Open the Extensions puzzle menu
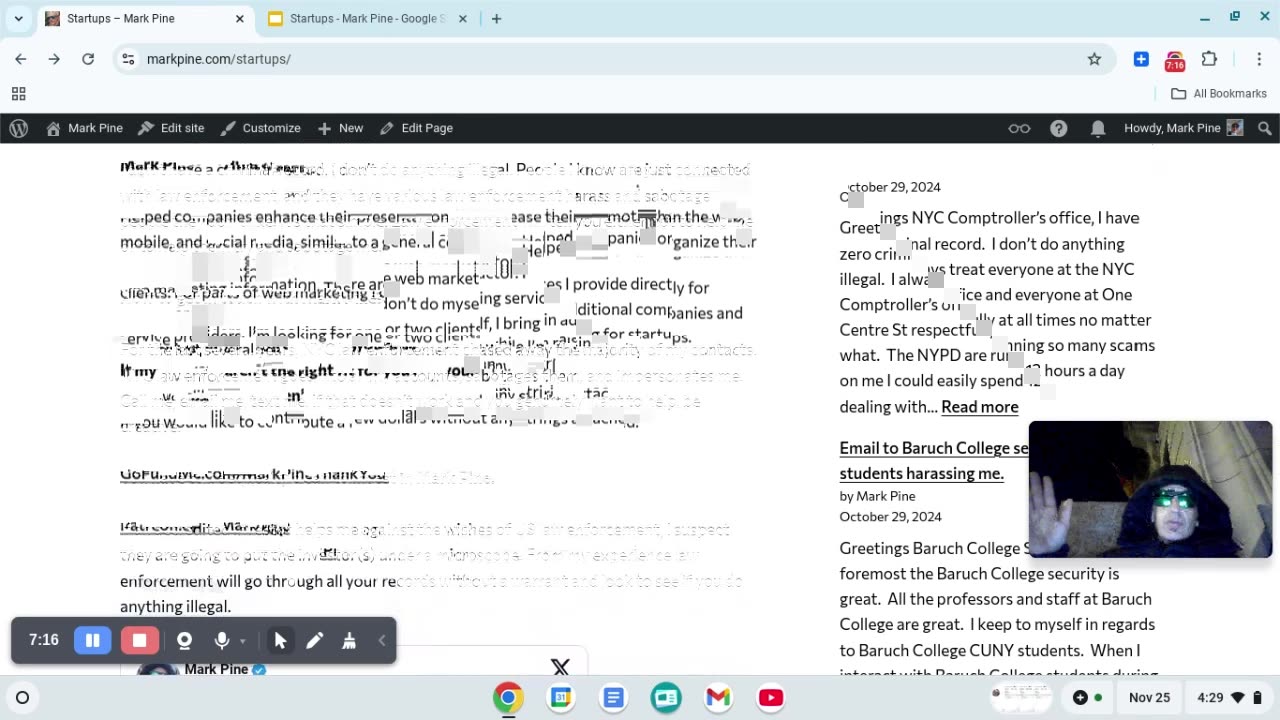 (x=1209, y=59)
